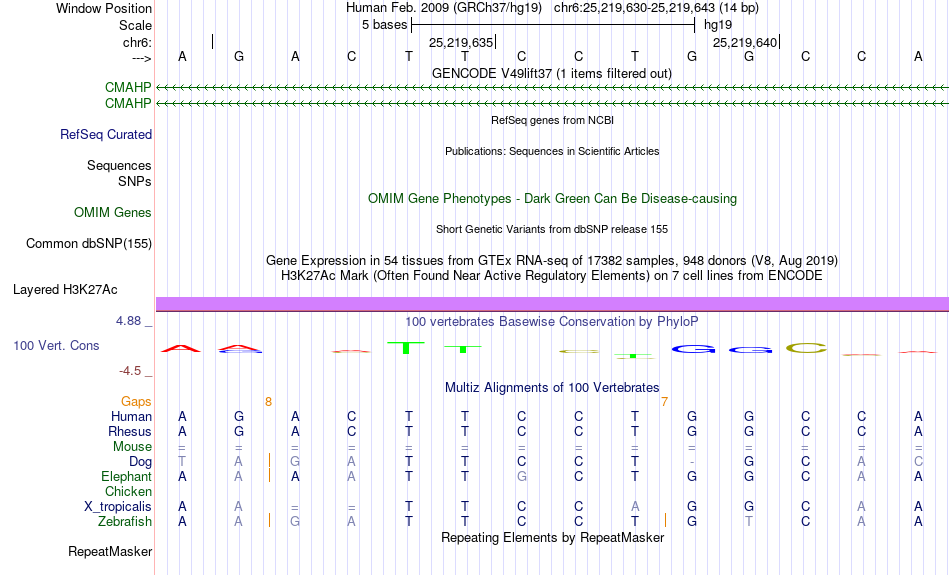Click the -4.5 lower scale value
The height and width of the screenshot is (575, 950).
pyautogui.click(x=130, y=371)
